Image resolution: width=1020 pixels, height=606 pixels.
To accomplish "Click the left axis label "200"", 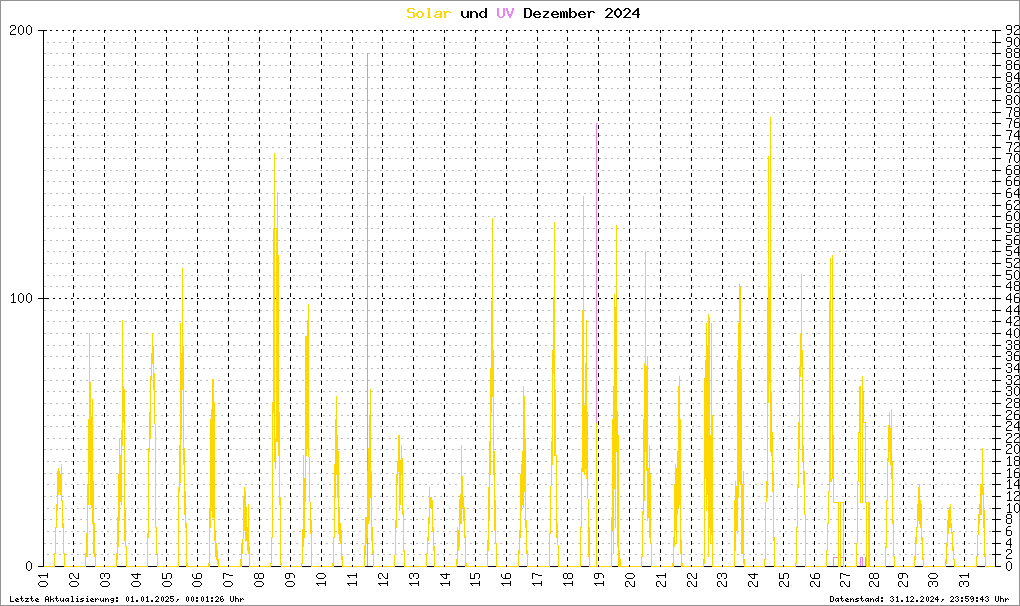I will point(21,30).
